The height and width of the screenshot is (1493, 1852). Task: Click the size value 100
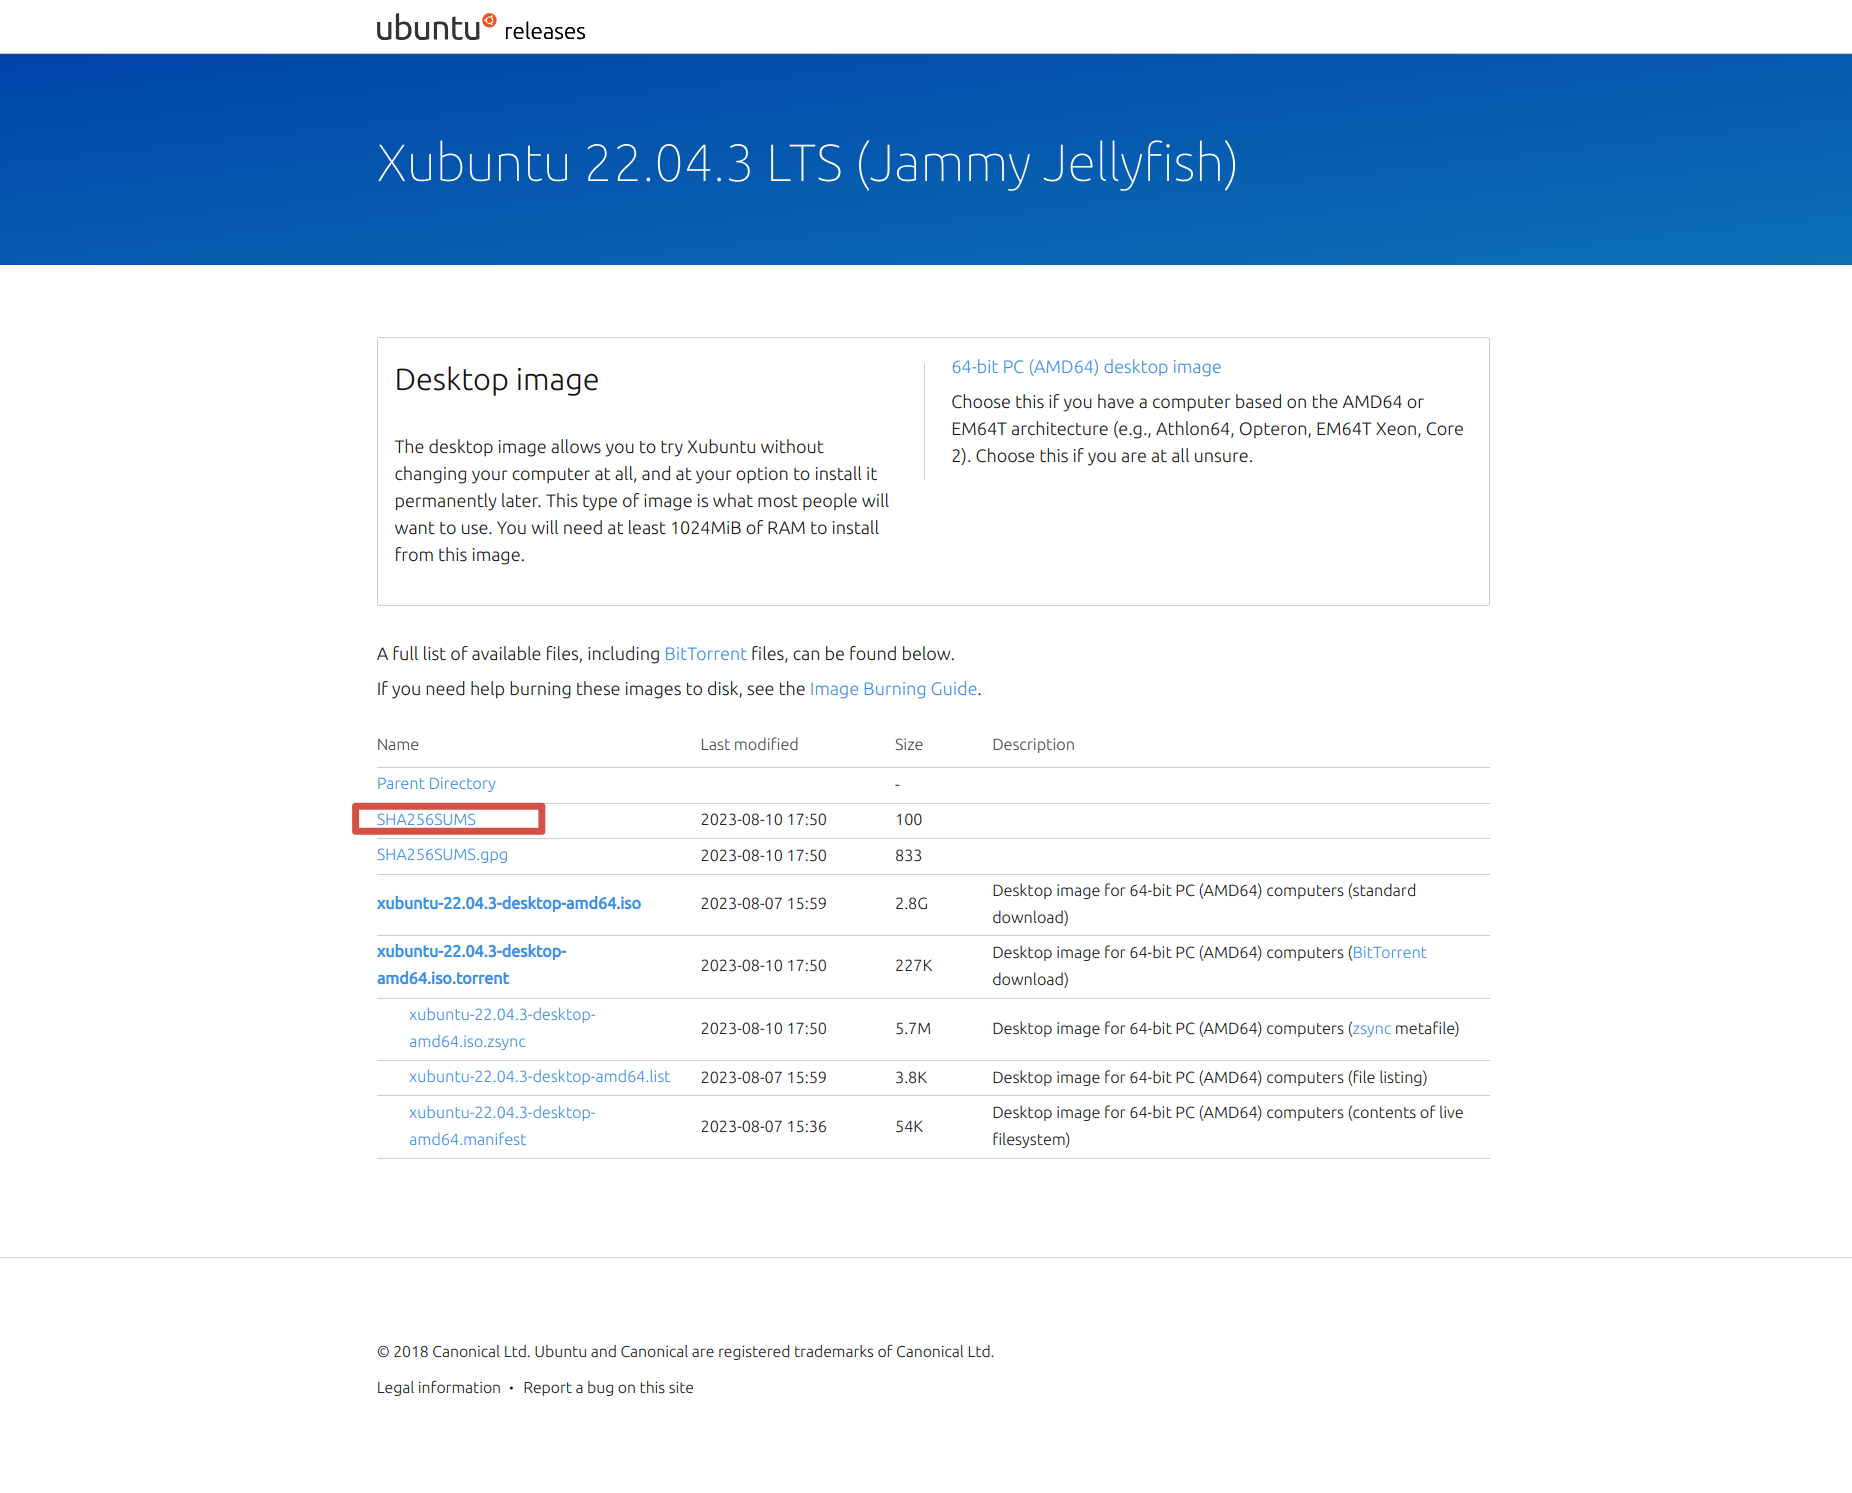click(x=908, y=820)
